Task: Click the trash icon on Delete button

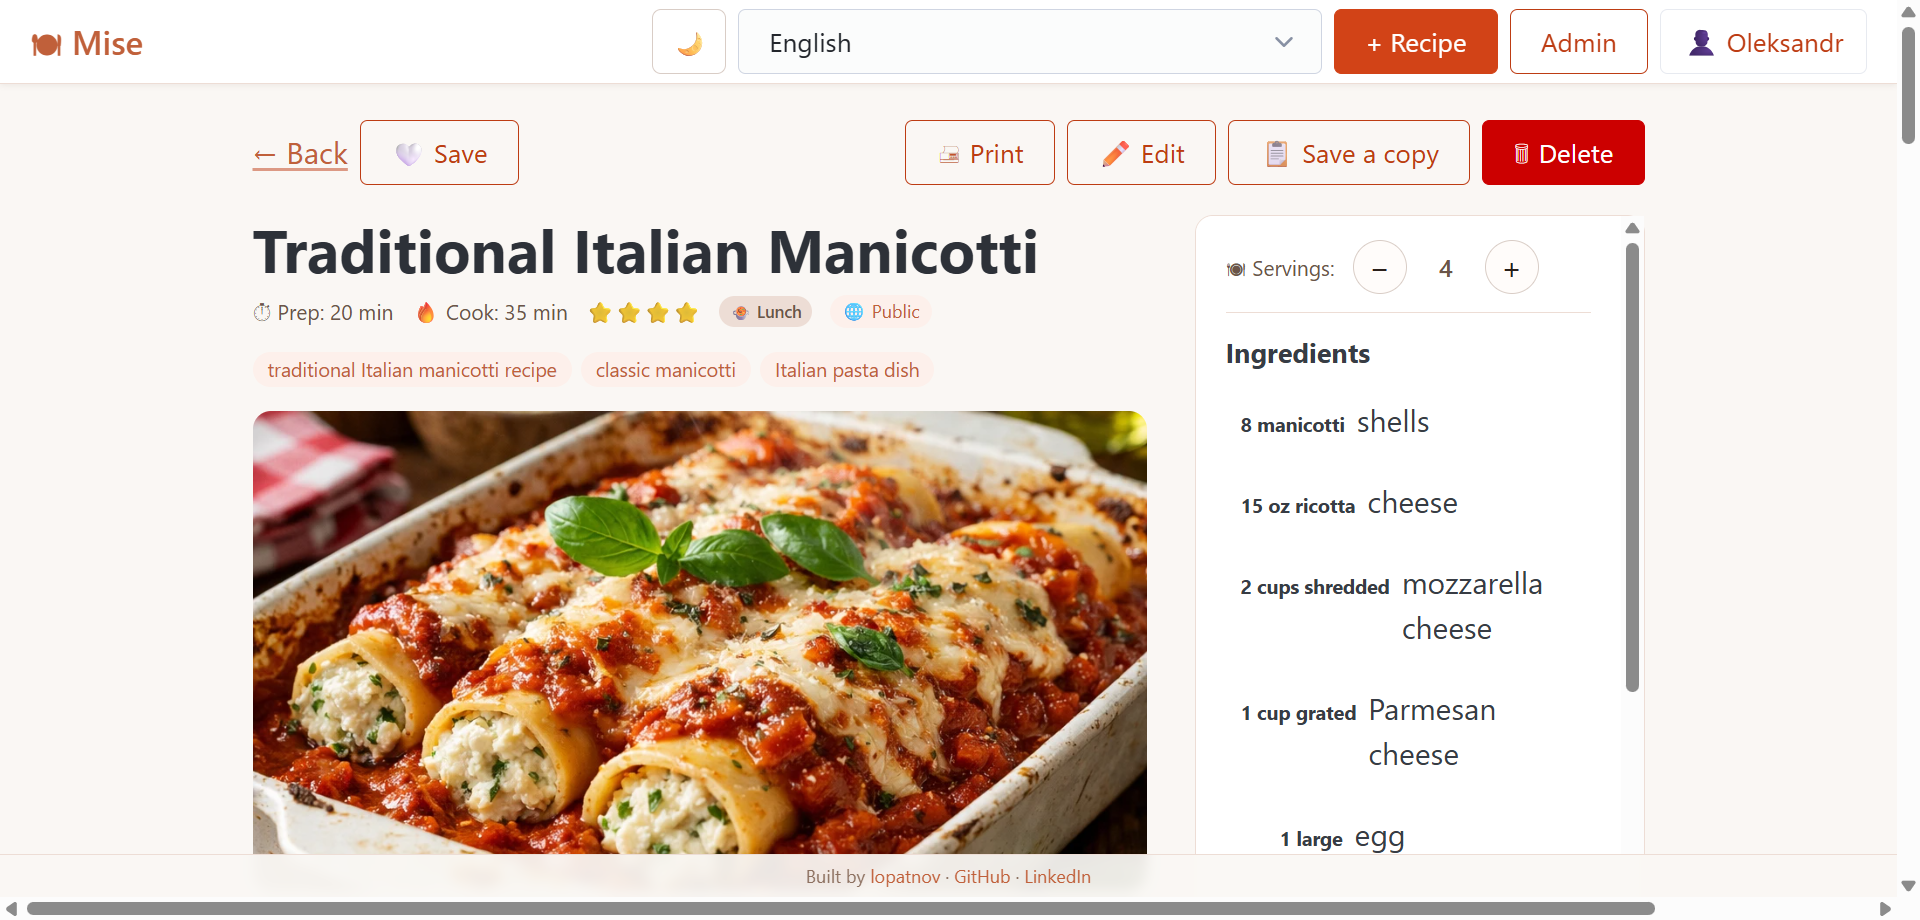Action: [x=1523, y=153]
